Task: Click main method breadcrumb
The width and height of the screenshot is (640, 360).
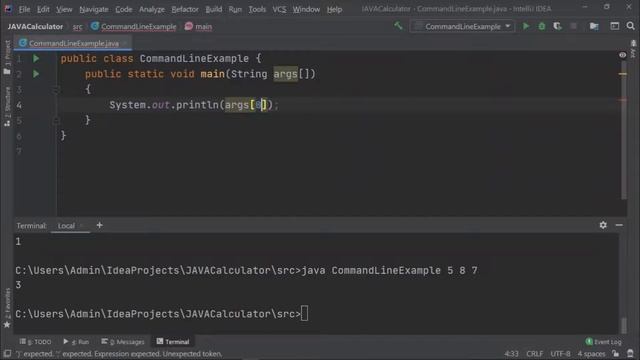Action: click(198, 27)
